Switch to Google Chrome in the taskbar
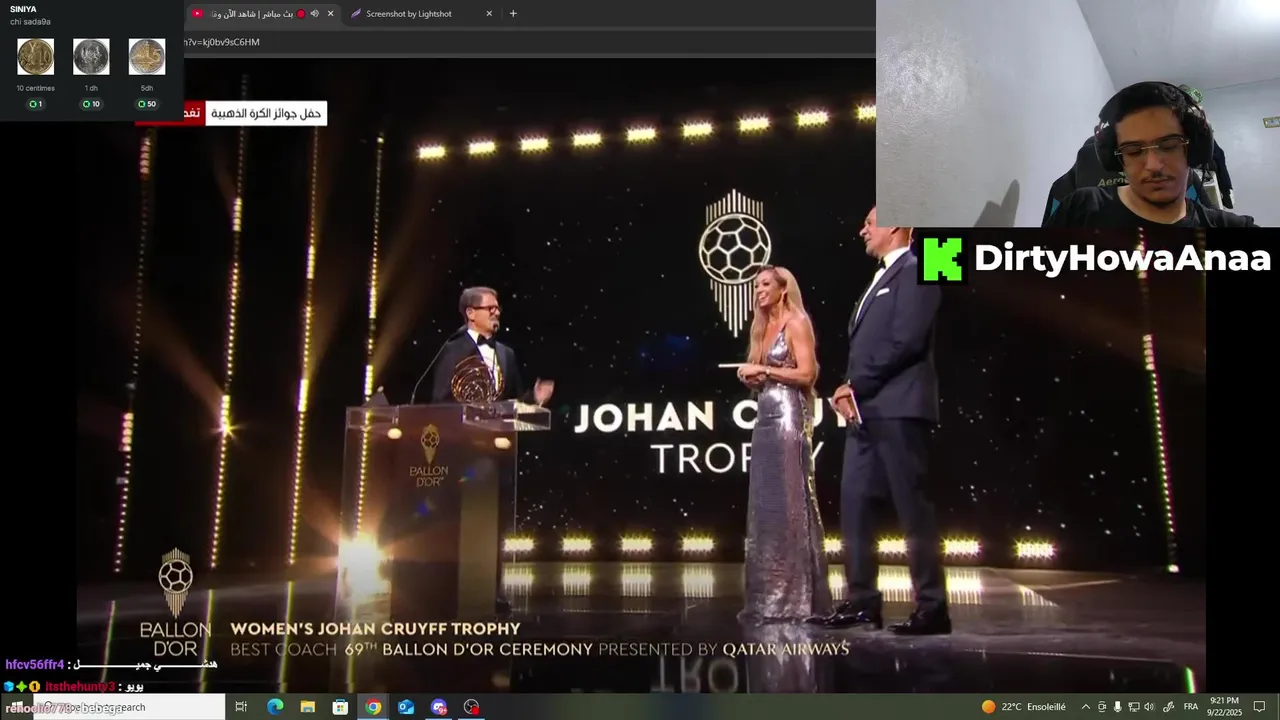 click(373, 707)
